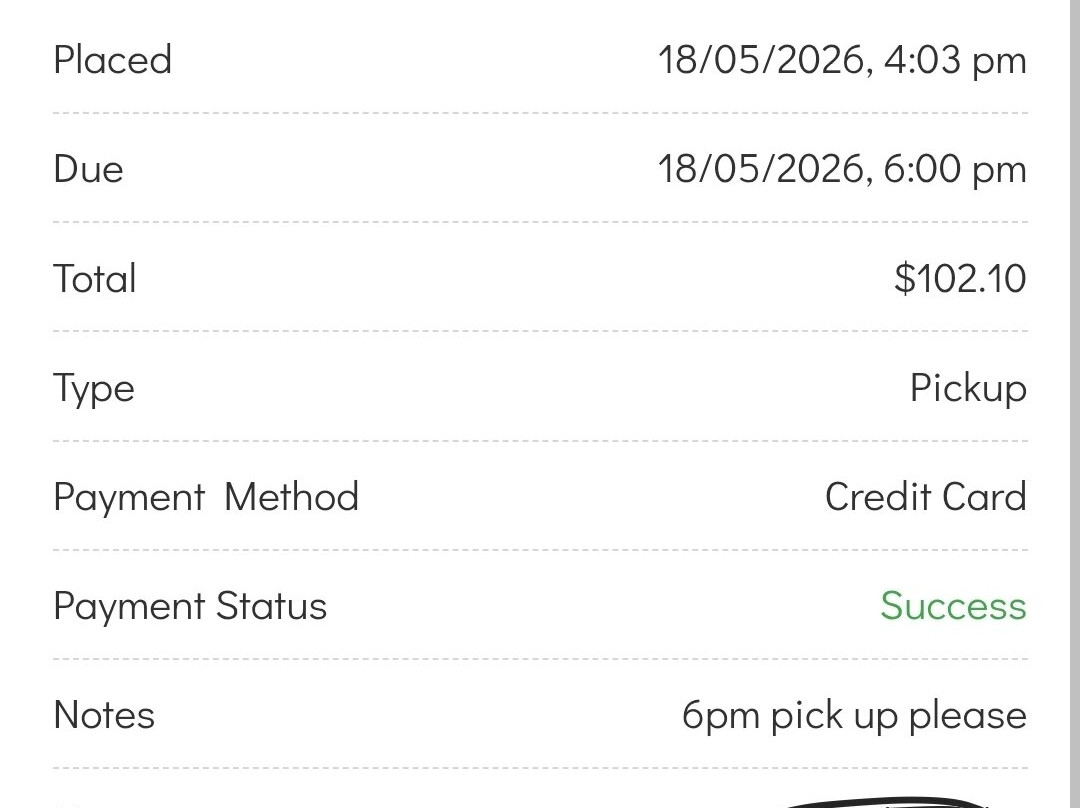Click the Due row label

(x=88, y=169)
